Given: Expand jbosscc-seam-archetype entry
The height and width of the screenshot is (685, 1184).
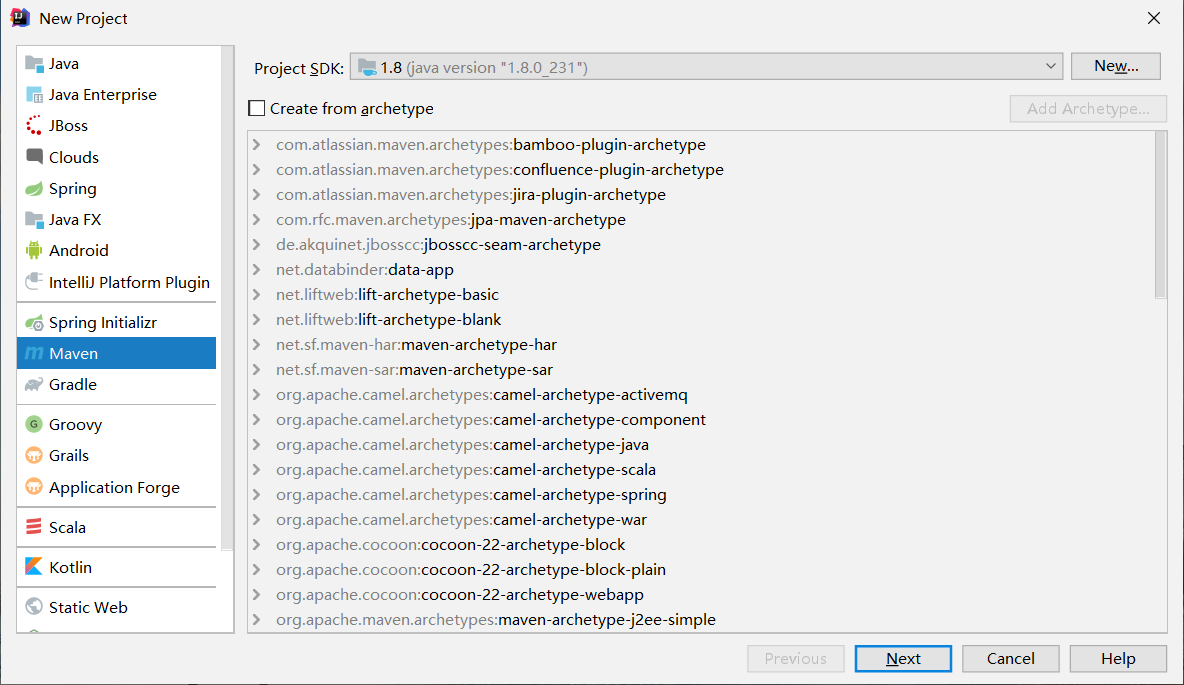Looking at the screenshot, I should click(257, 244).
